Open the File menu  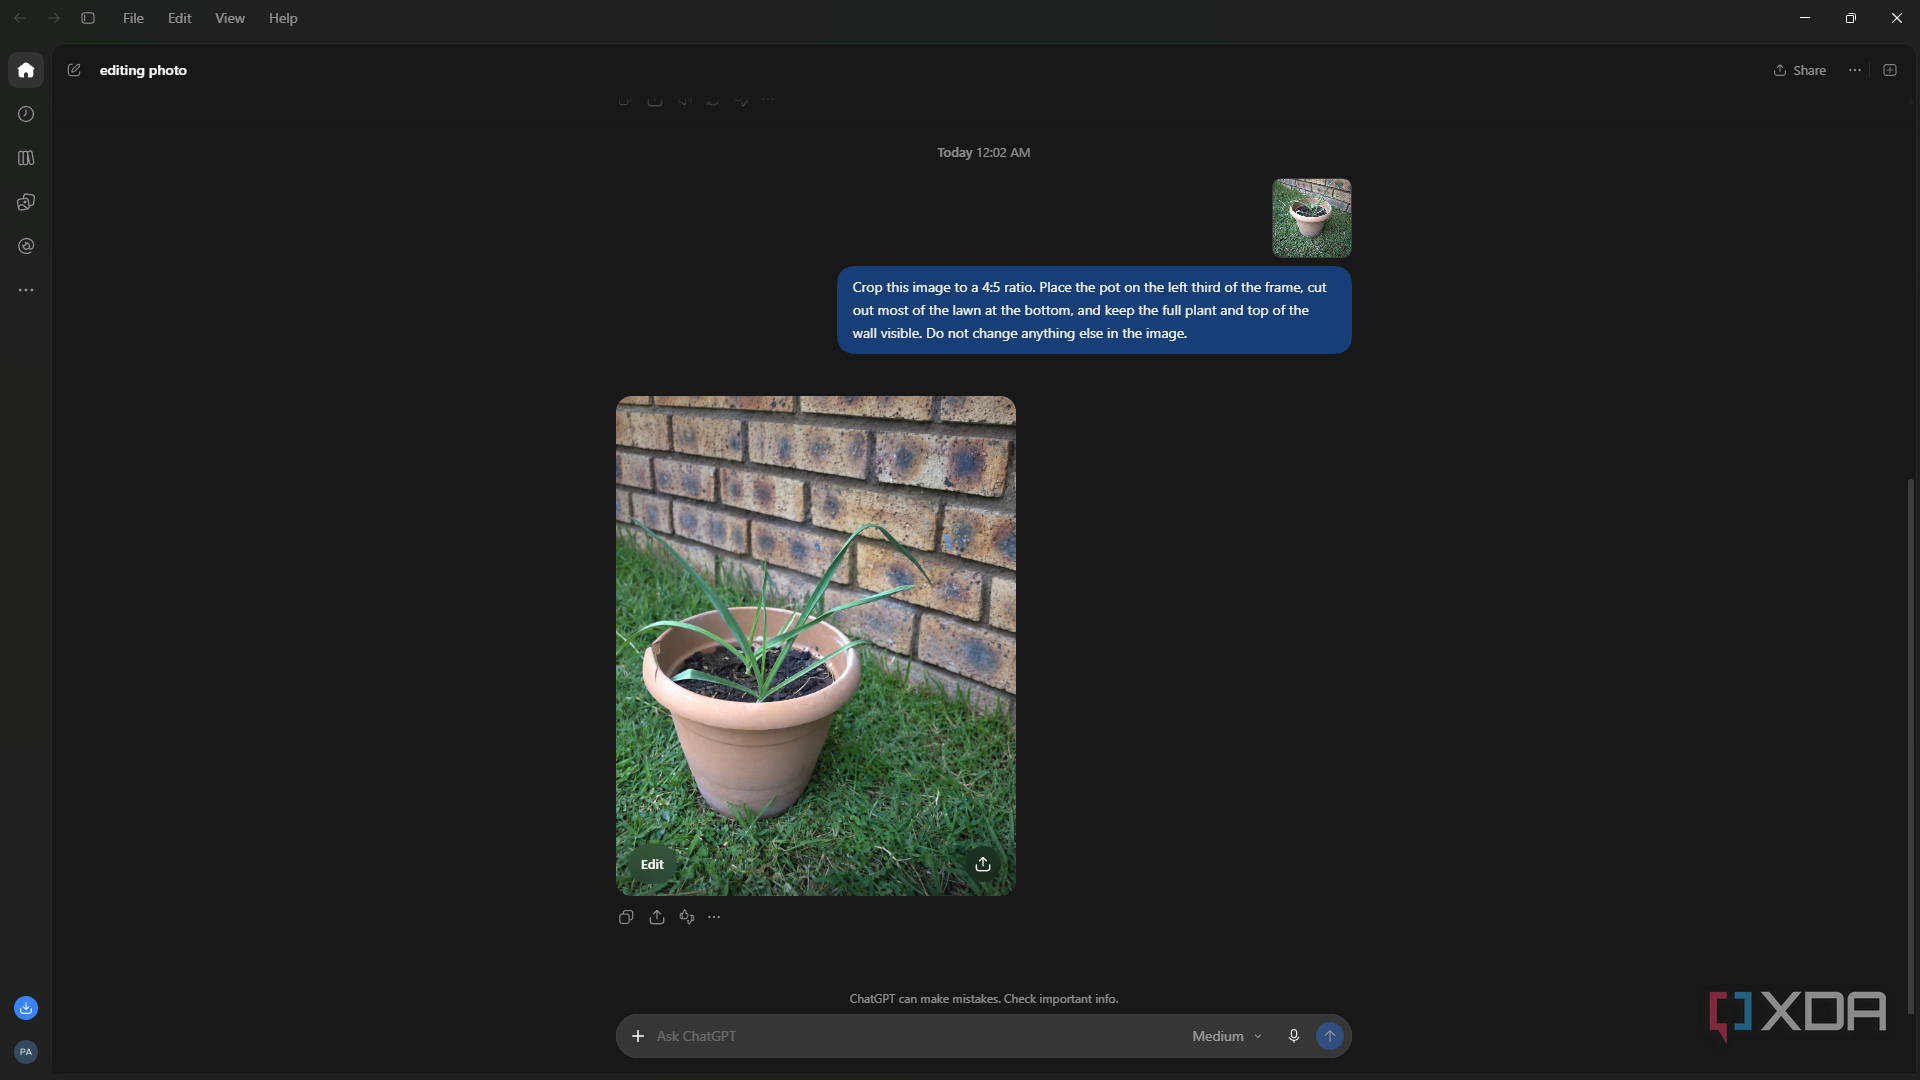pyautogui.click(x=133, y=18)
